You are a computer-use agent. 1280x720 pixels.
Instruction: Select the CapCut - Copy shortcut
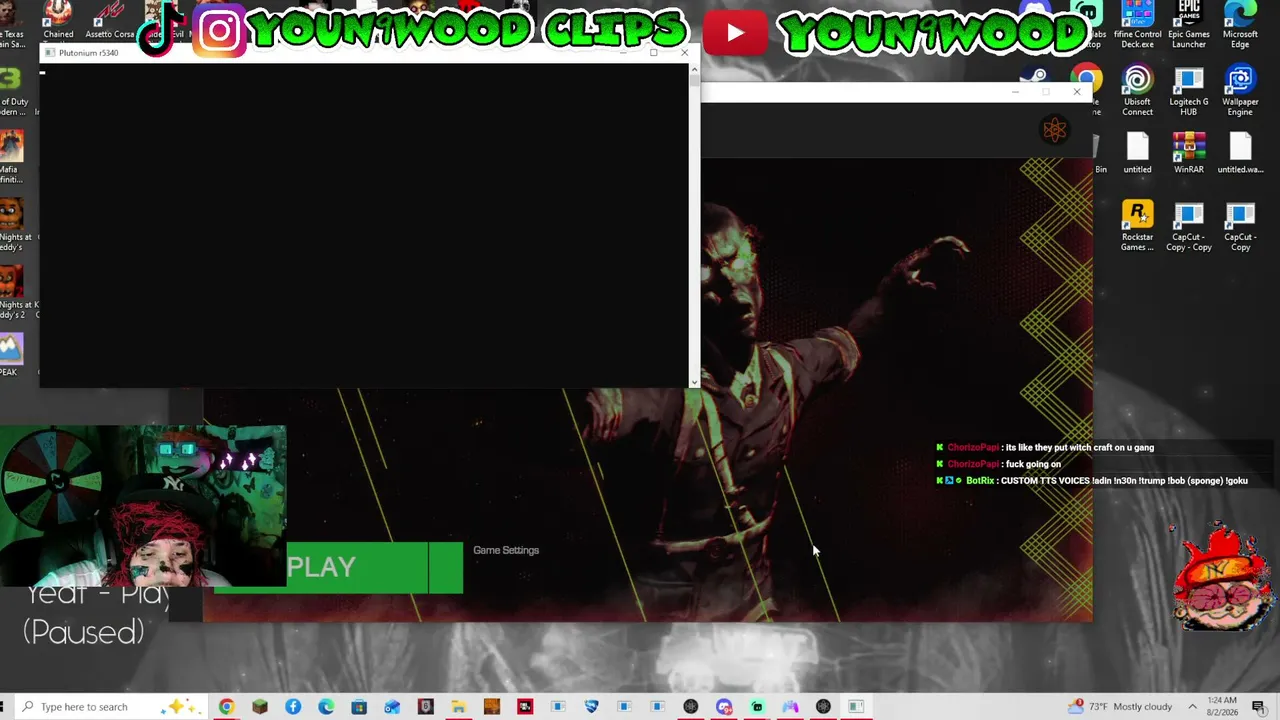pyautogui.click(x=1240, y=227)
